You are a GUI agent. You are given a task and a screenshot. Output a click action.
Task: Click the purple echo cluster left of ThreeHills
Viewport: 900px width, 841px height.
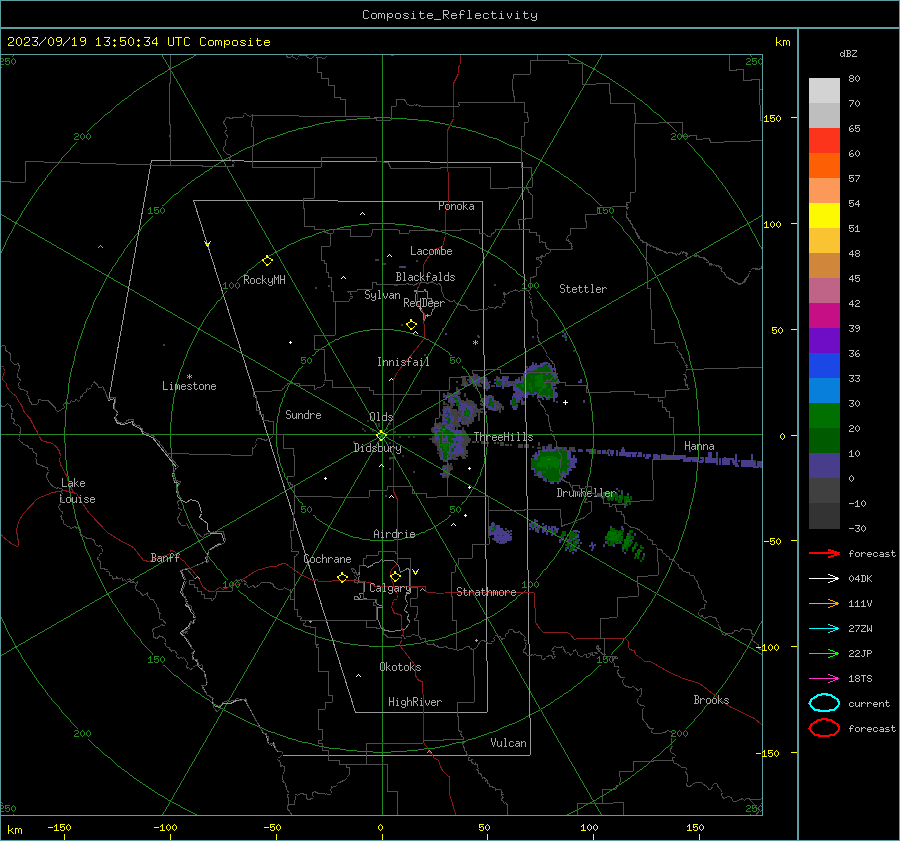[450, 440]
